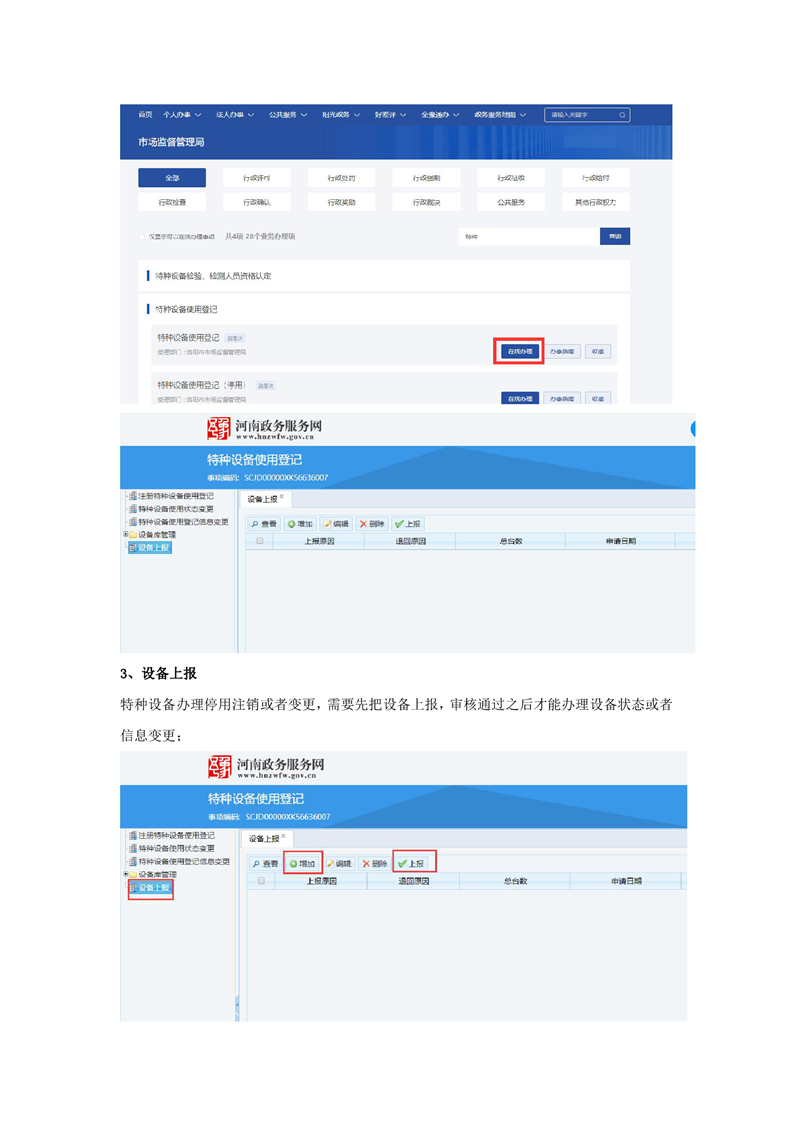Click 总台数 column header above heading 3、设备上报
The image size is (793, 1122).
coord(511,541)
